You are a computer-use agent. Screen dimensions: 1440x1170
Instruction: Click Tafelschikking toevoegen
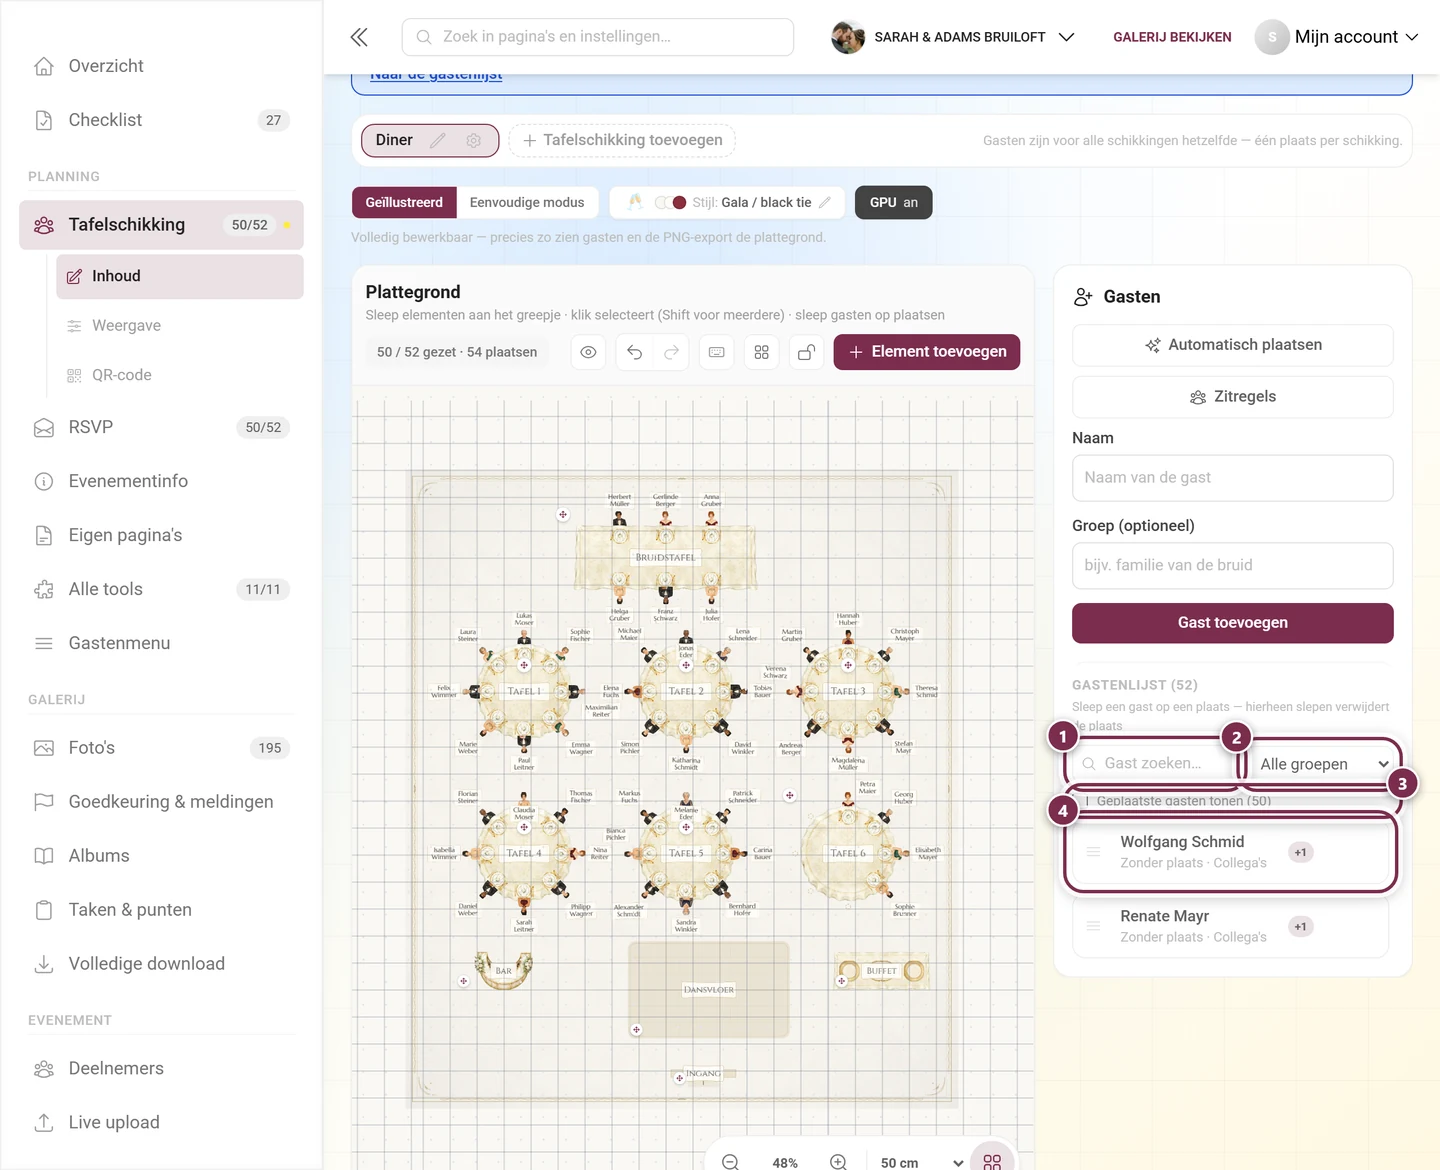click(622, 140)
